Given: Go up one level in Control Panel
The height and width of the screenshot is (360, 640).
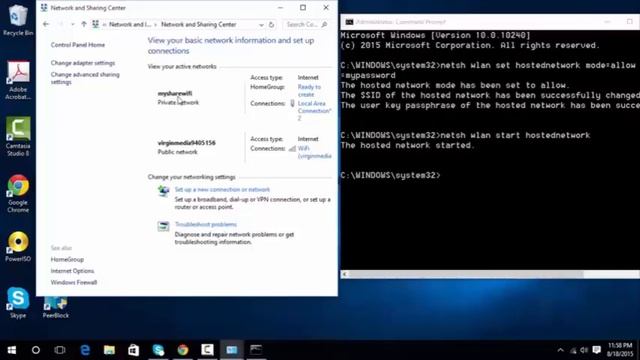Looking at the screenshot, I should tap(84, 24).
